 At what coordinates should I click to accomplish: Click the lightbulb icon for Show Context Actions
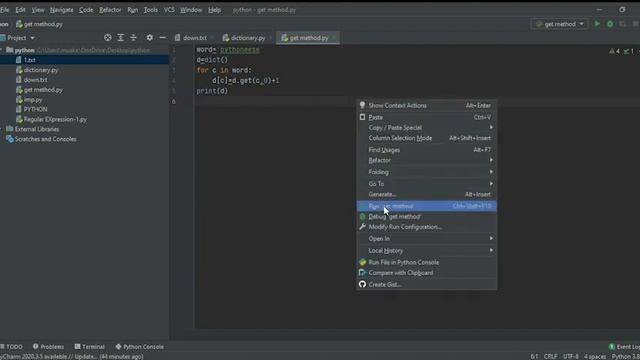(x=362, y=105)
